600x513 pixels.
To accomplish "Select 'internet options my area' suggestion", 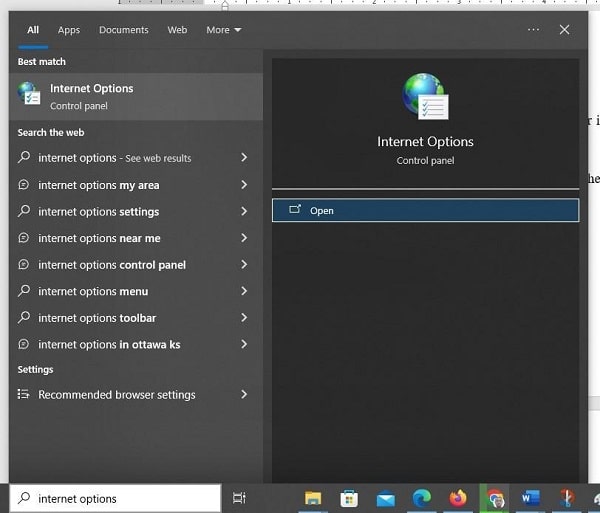I will click(x=136, y=185).
